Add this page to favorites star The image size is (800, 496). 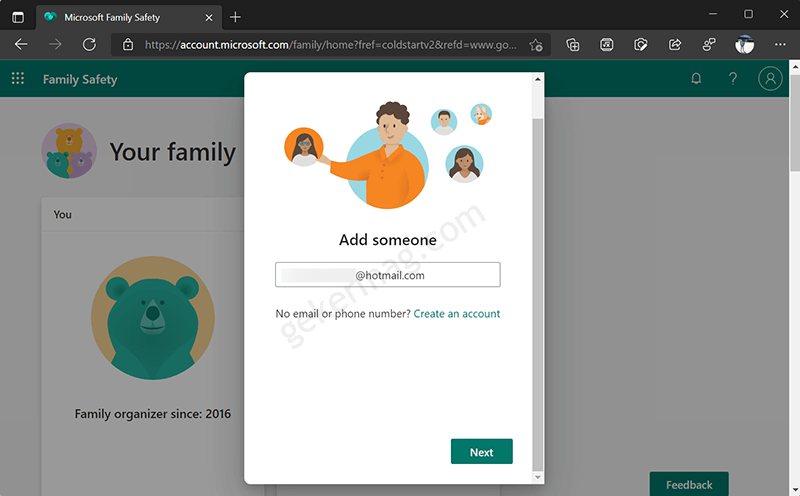(536, 45)
